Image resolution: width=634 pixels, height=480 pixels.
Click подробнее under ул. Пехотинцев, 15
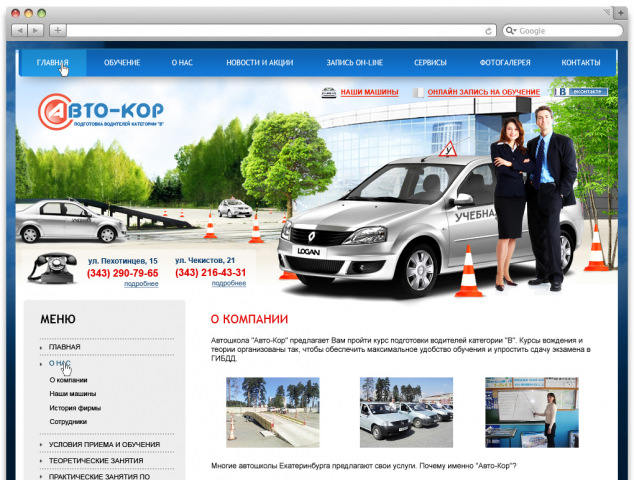click(141, 284)
